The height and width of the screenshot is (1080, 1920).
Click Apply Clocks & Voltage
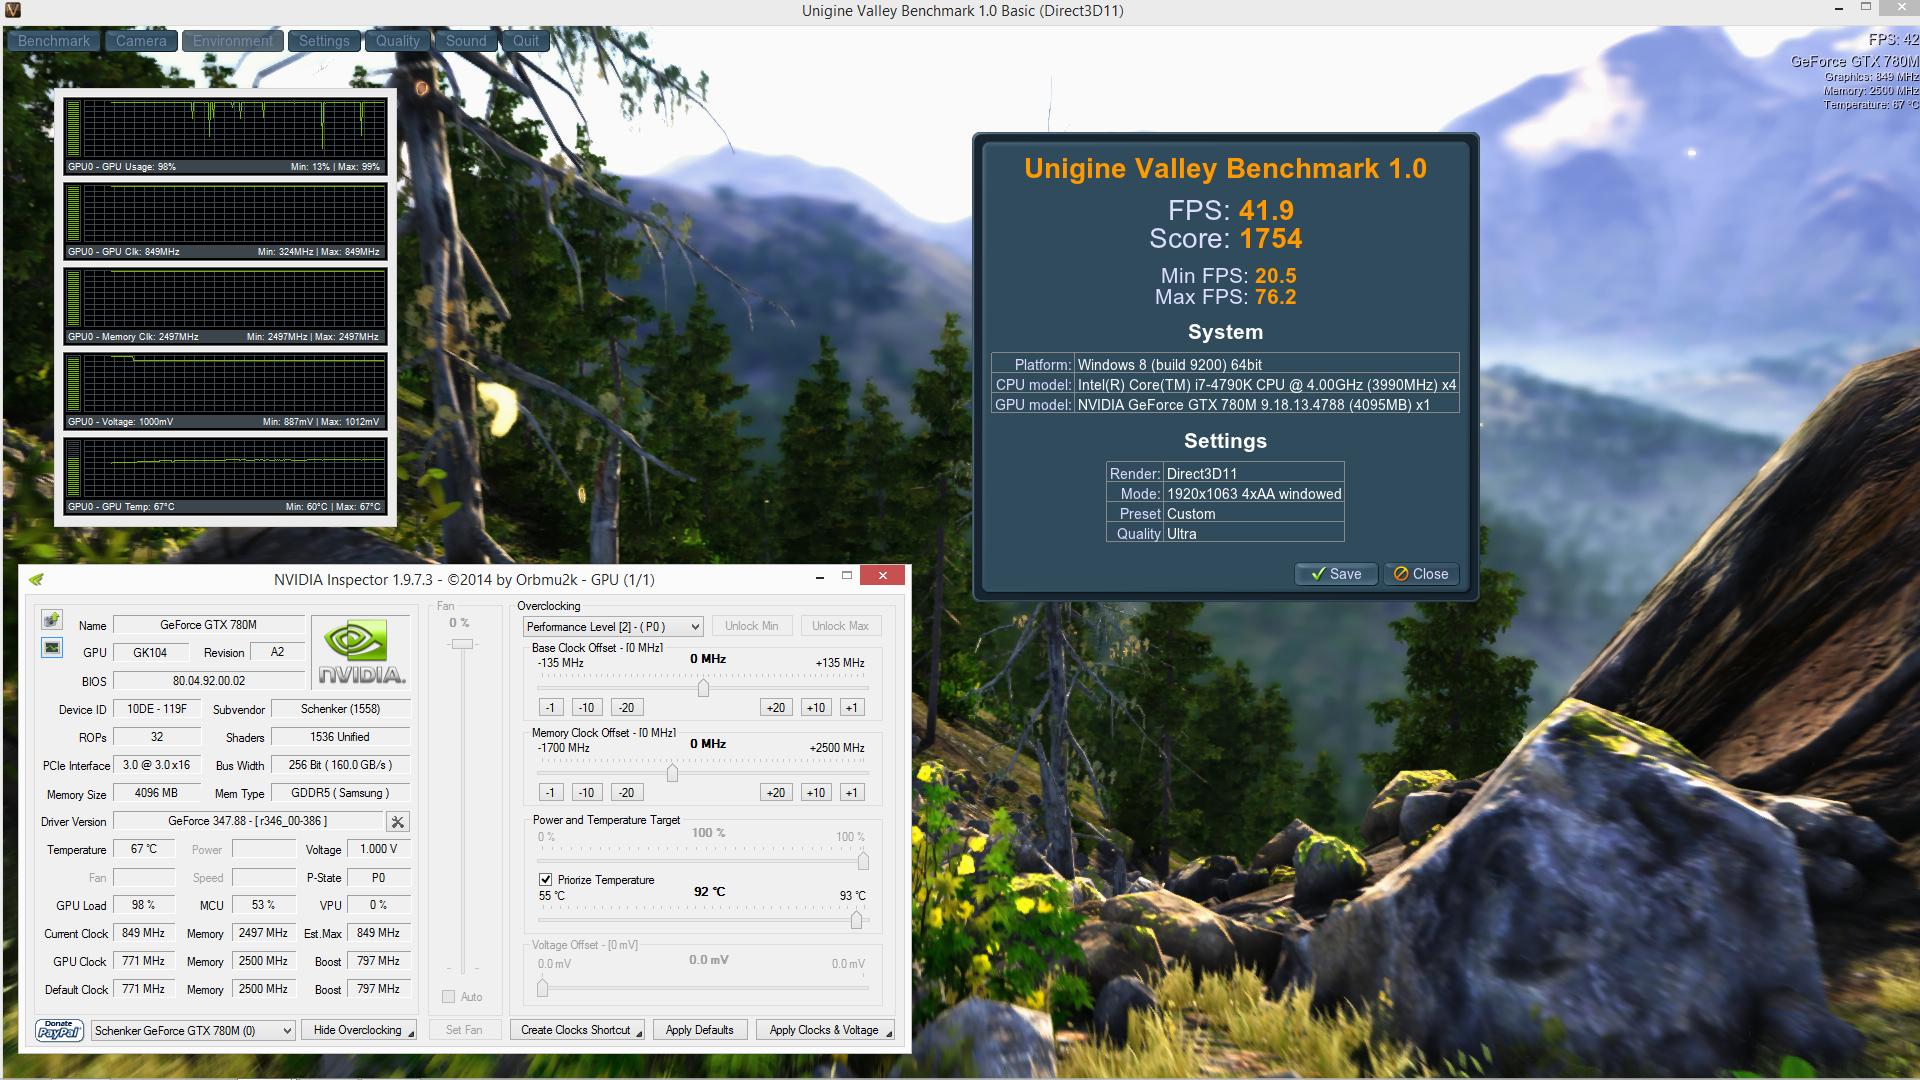tap(825, 1030)
